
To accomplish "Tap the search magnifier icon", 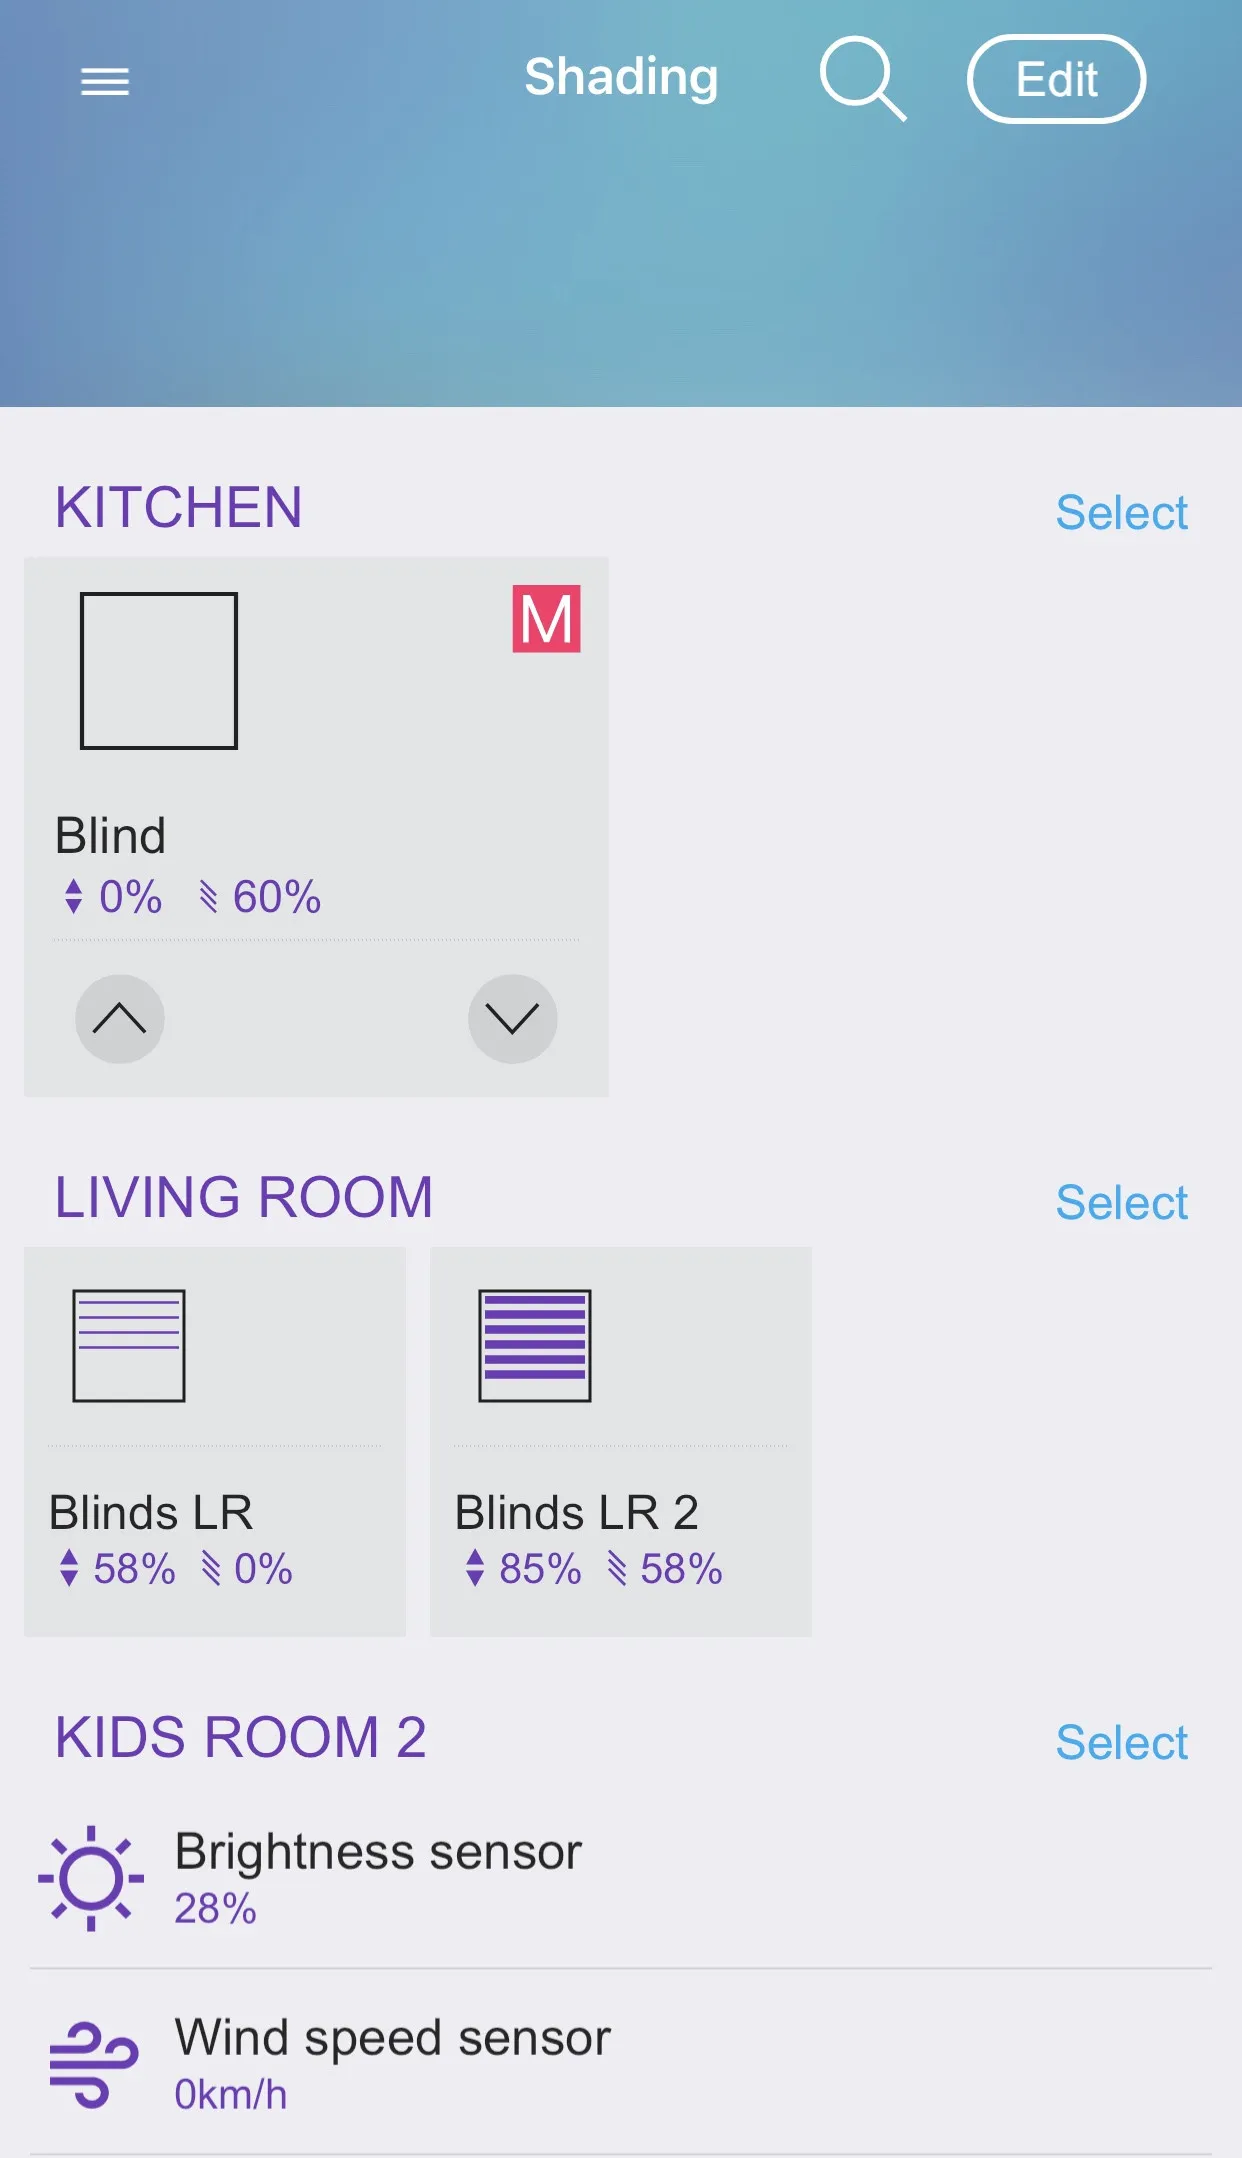I will click(862, 78).
